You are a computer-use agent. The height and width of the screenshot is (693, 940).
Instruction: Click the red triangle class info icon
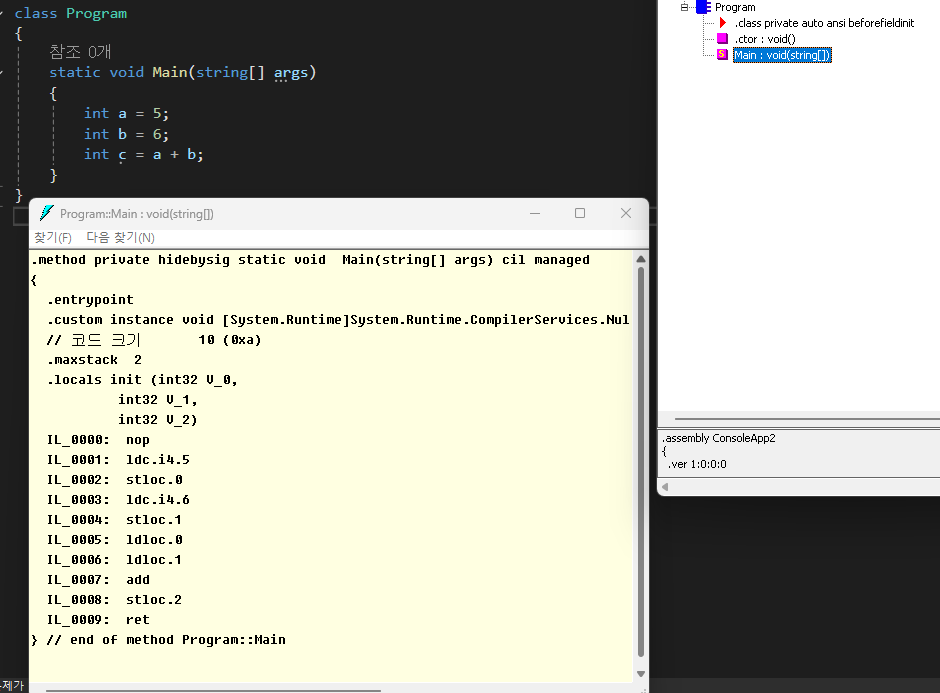[x=722, y=23]
